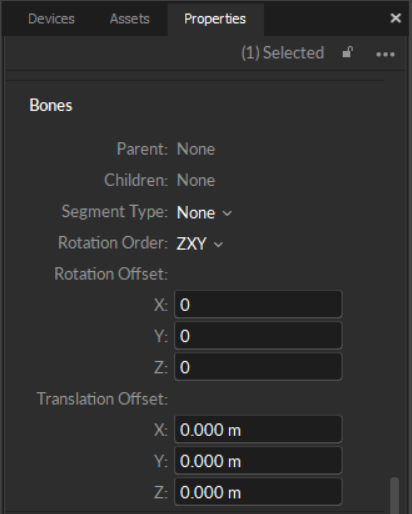Viewport: 412px width, 514px height.
Task: Click the Rotation Offset X field
Action: click(258, 304)
